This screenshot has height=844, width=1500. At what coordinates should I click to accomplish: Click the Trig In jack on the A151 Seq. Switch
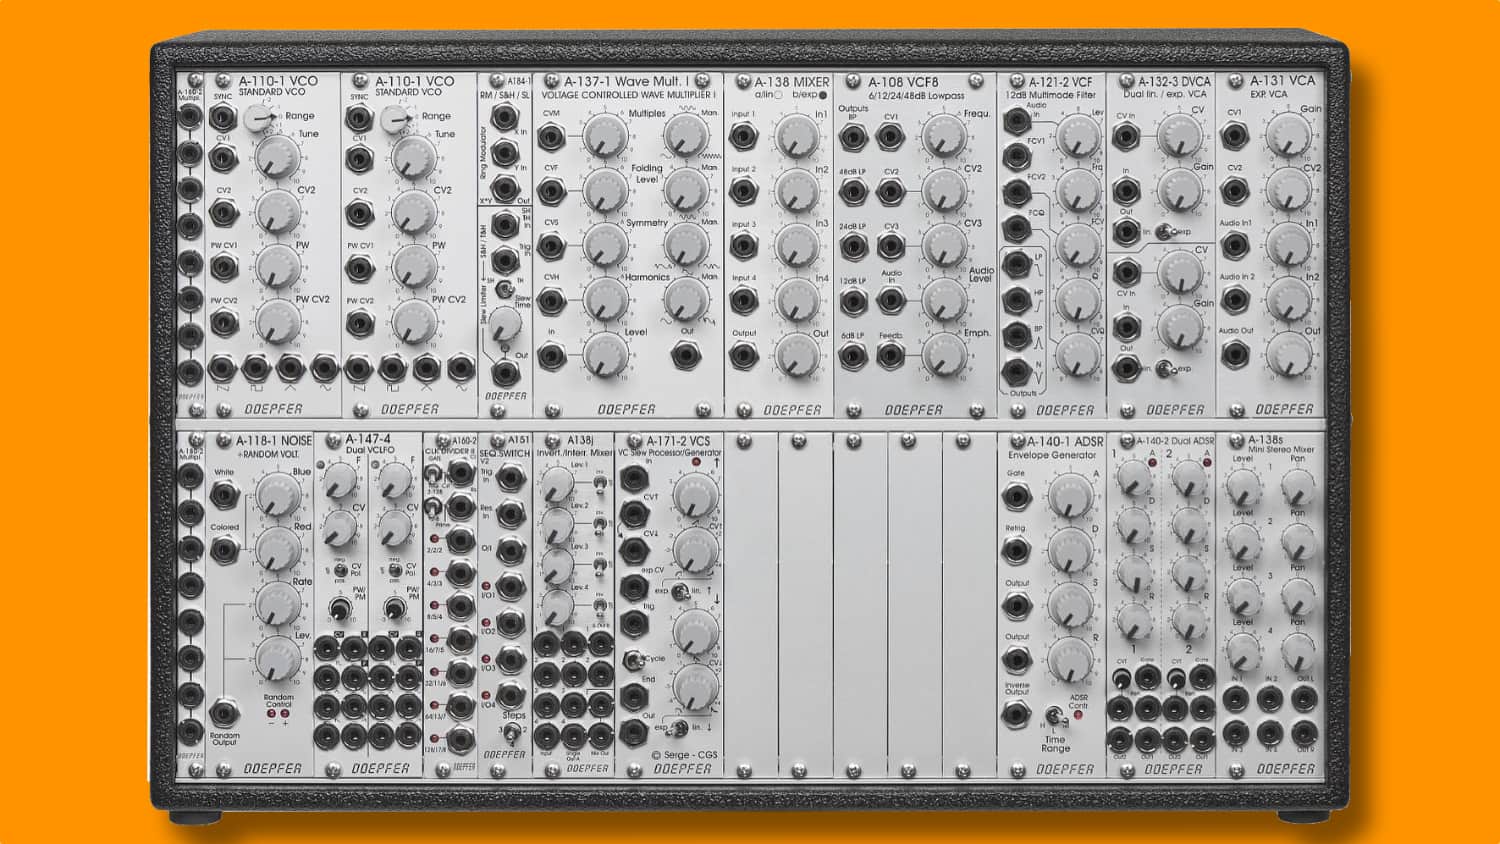click(x=511, y=478)
